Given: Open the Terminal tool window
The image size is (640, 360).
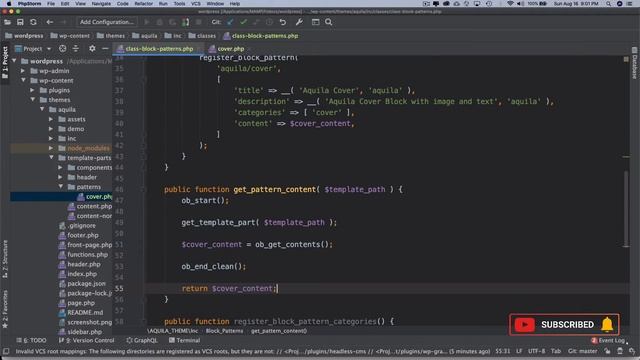Looking at the screenshot, I should 184,340.
